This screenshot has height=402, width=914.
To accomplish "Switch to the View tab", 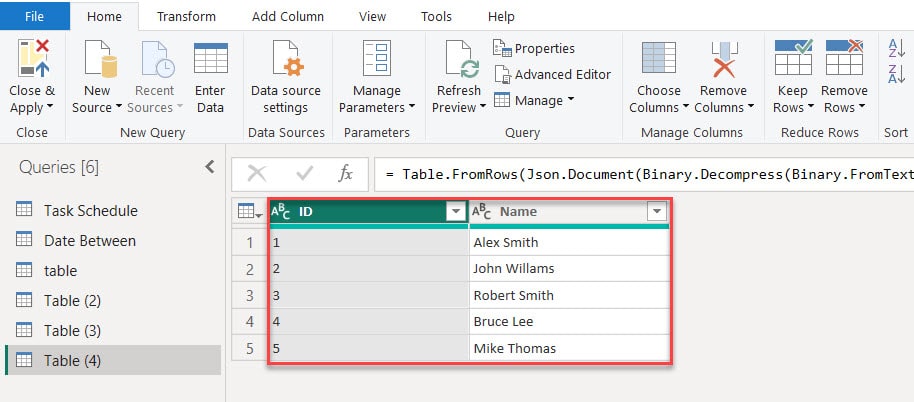I will coord(372,16).
